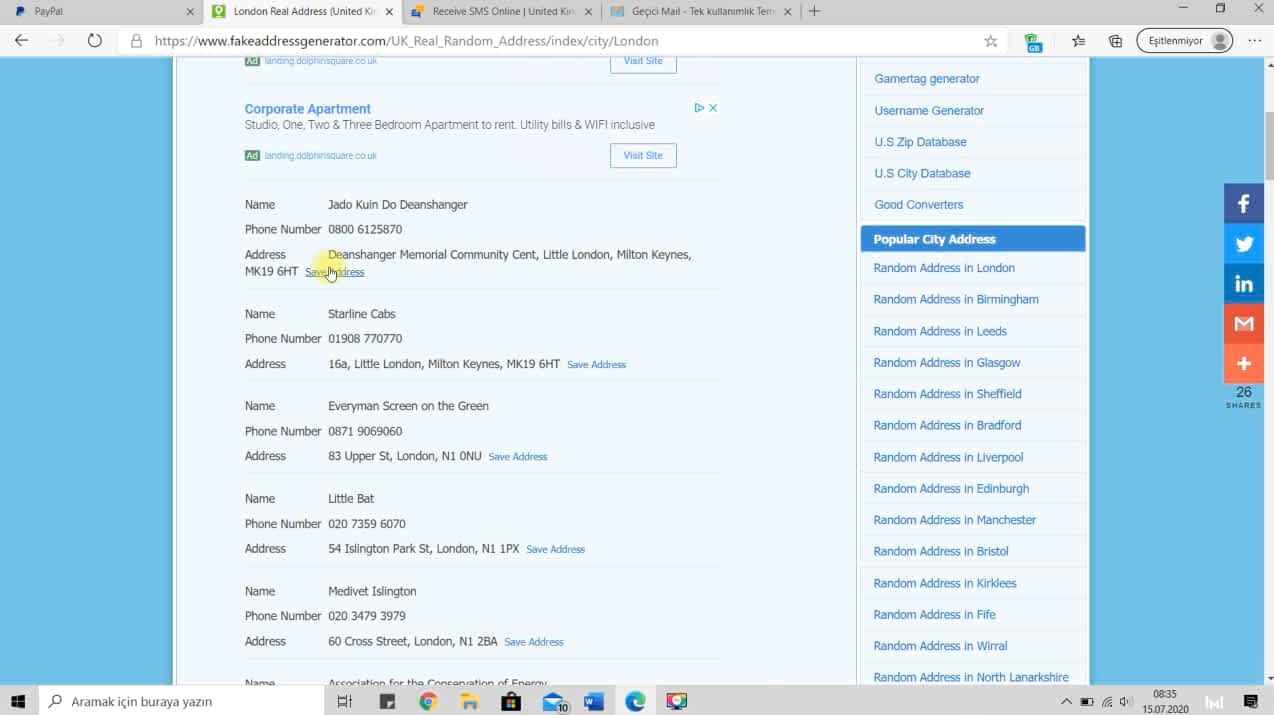Open volume control in system tray
The width and height of the screenshot is (1274, 715).
click(1126, 701)
